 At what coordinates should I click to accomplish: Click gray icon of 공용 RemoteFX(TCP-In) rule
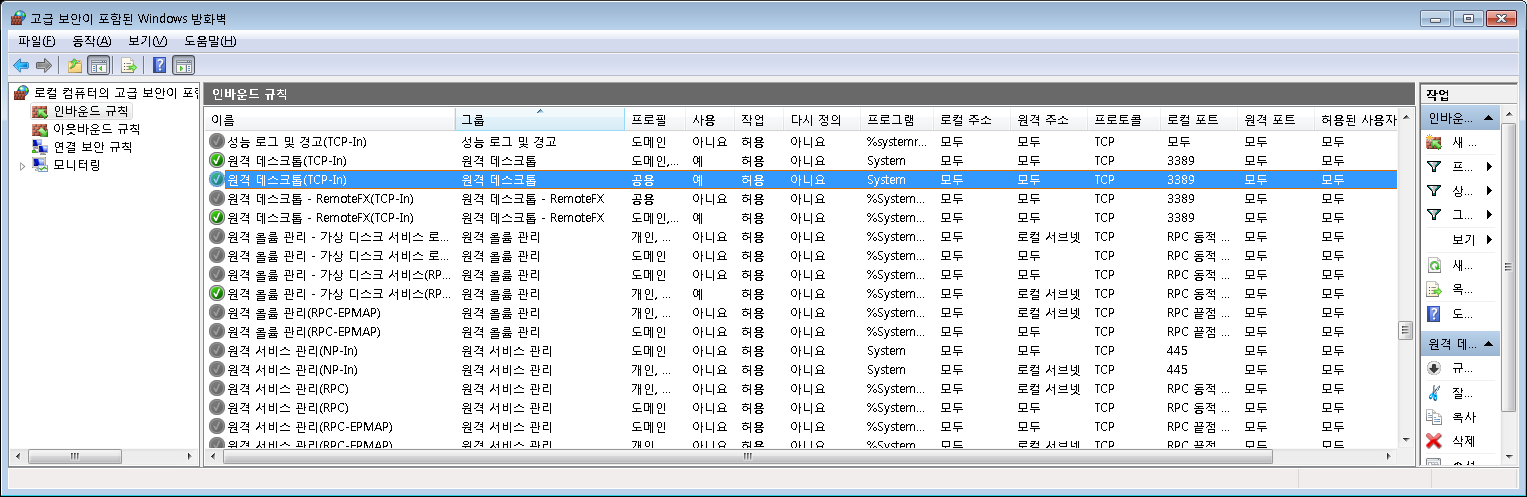tap(217, 198)
